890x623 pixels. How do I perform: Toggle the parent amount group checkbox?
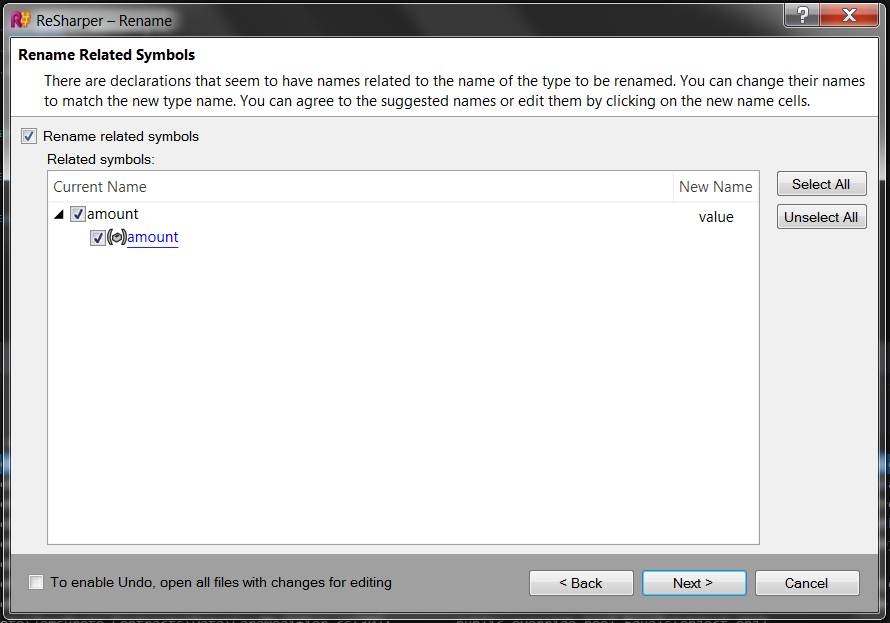tap(78, 214)
